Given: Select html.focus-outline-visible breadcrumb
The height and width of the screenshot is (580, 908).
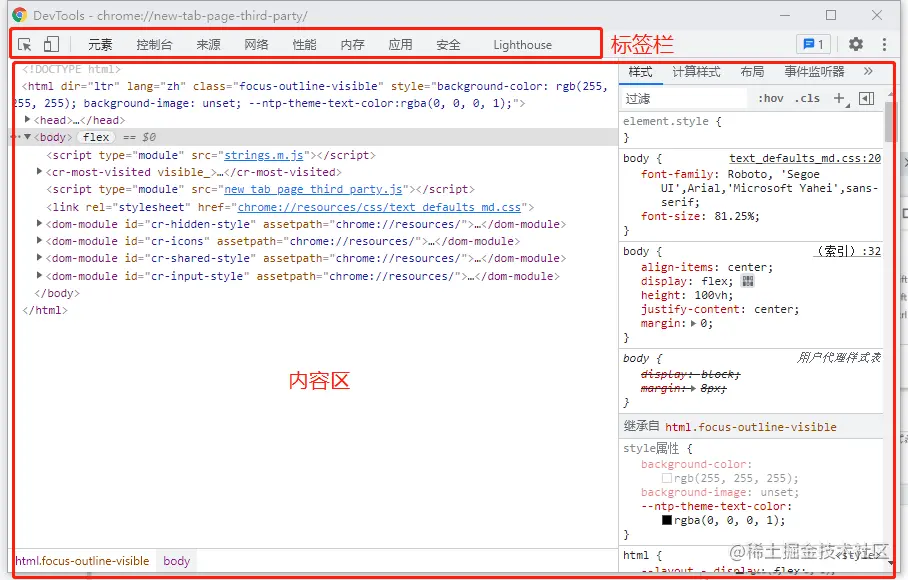Looking at the screenshot, I should pos(82,561).
